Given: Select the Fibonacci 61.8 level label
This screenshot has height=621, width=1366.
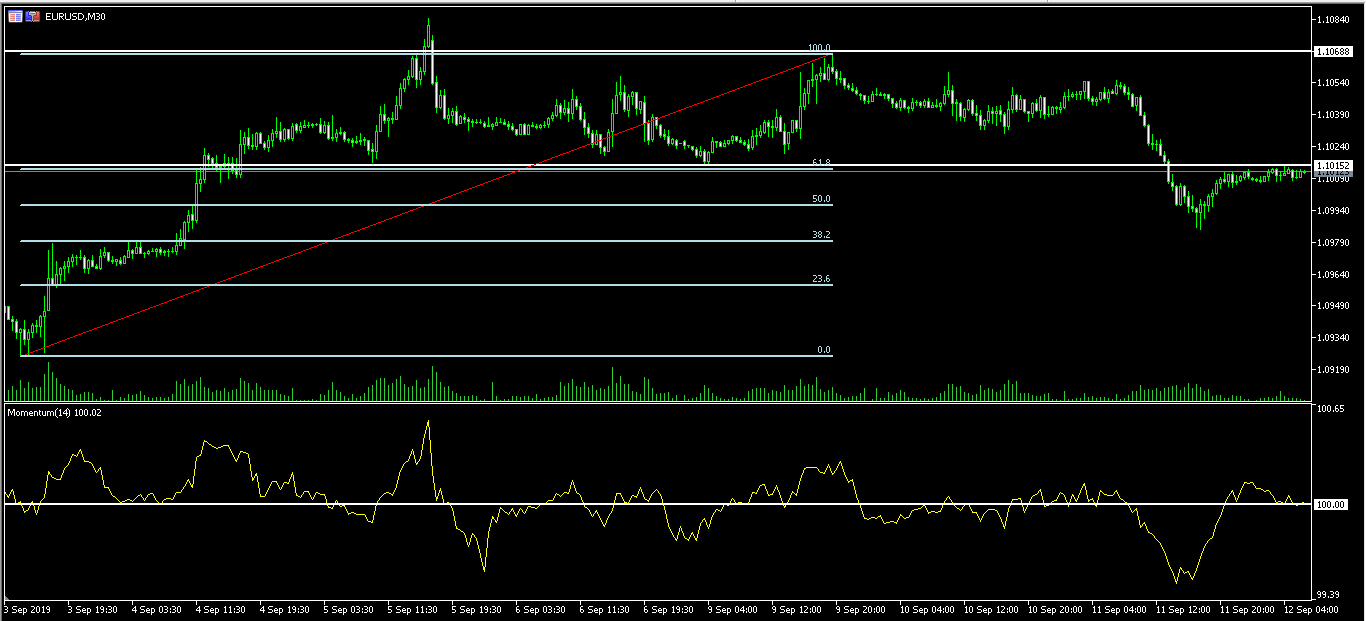Looking at the screenshot, I should pyautogui.click(x=821, y=162).
